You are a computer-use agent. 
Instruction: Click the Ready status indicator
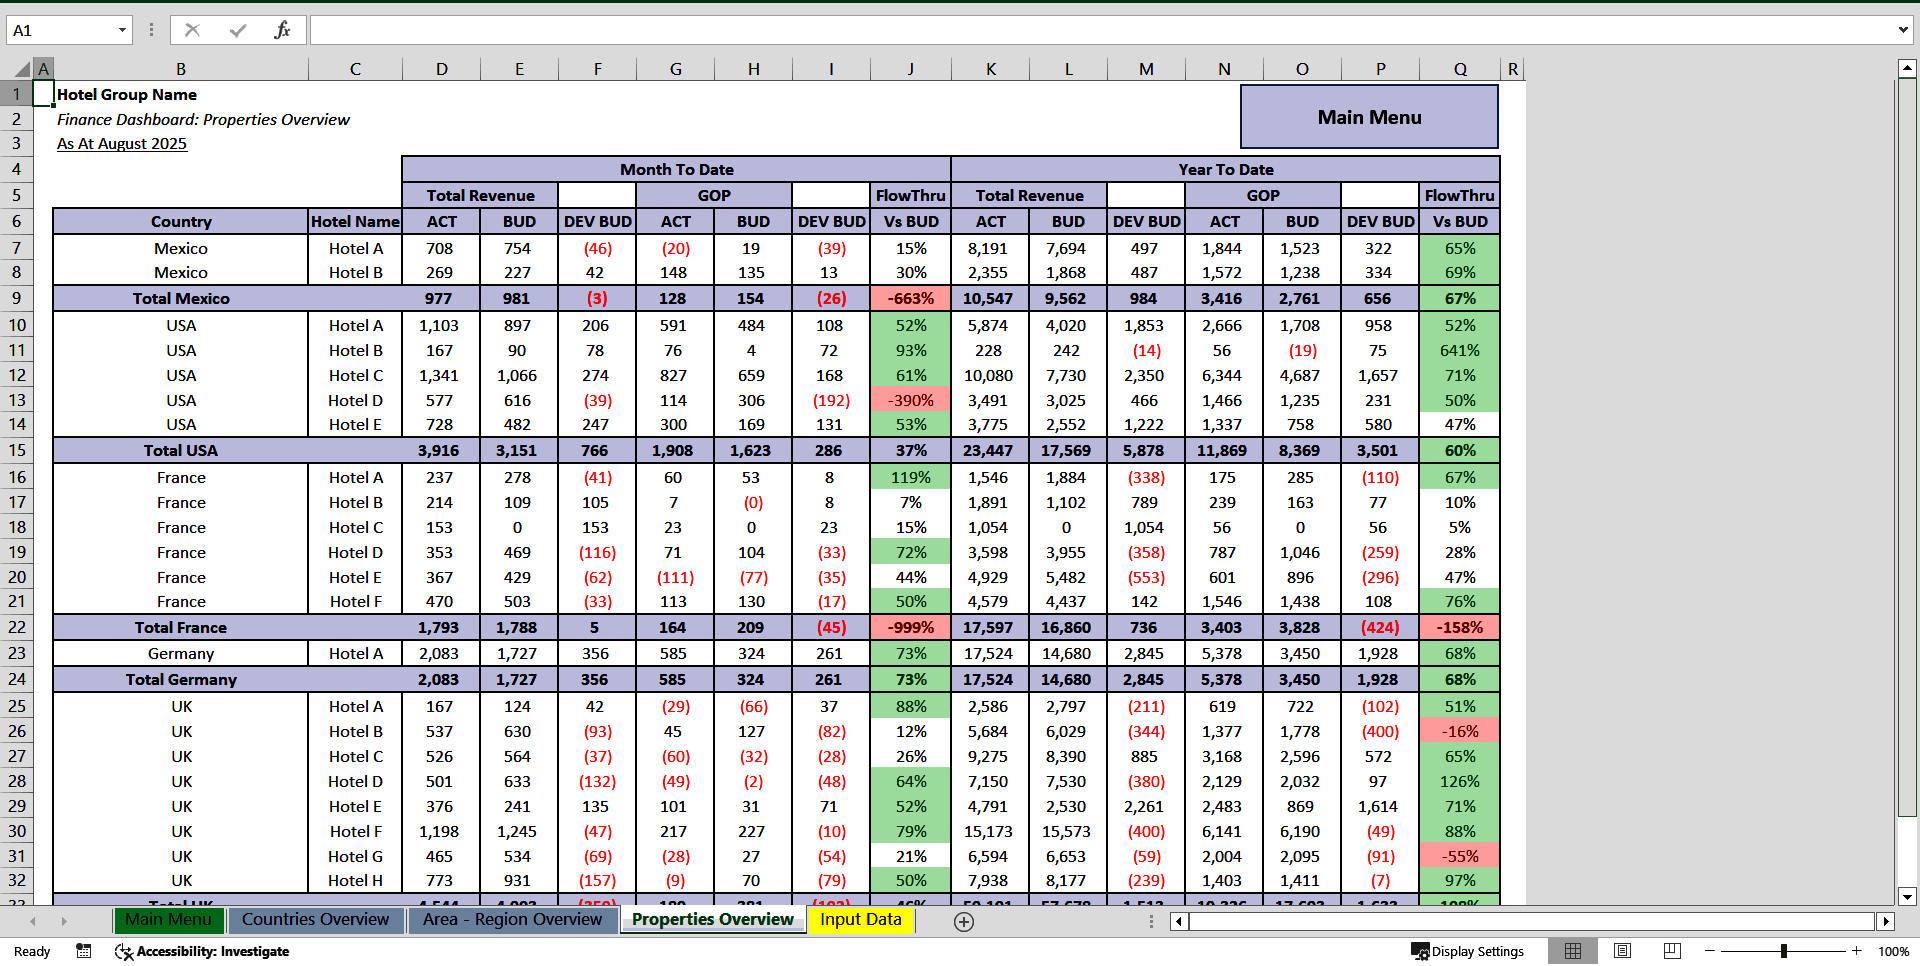(x=32, y=951)
